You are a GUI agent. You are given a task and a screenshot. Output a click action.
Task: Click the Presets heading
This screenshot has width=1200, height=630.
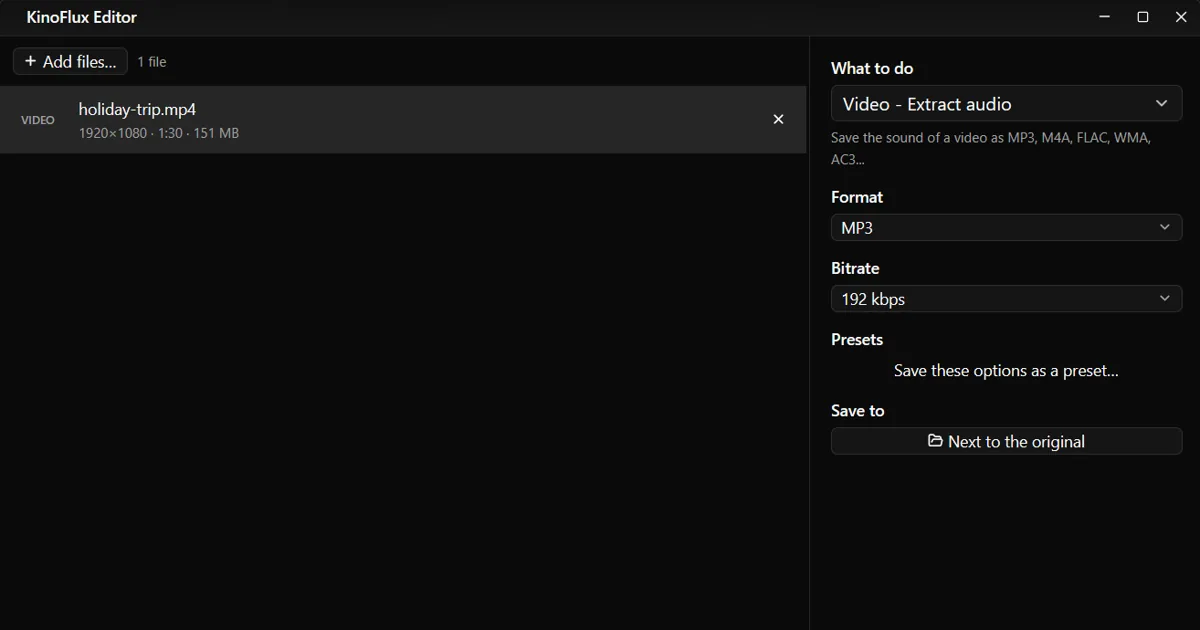point(857,339)
